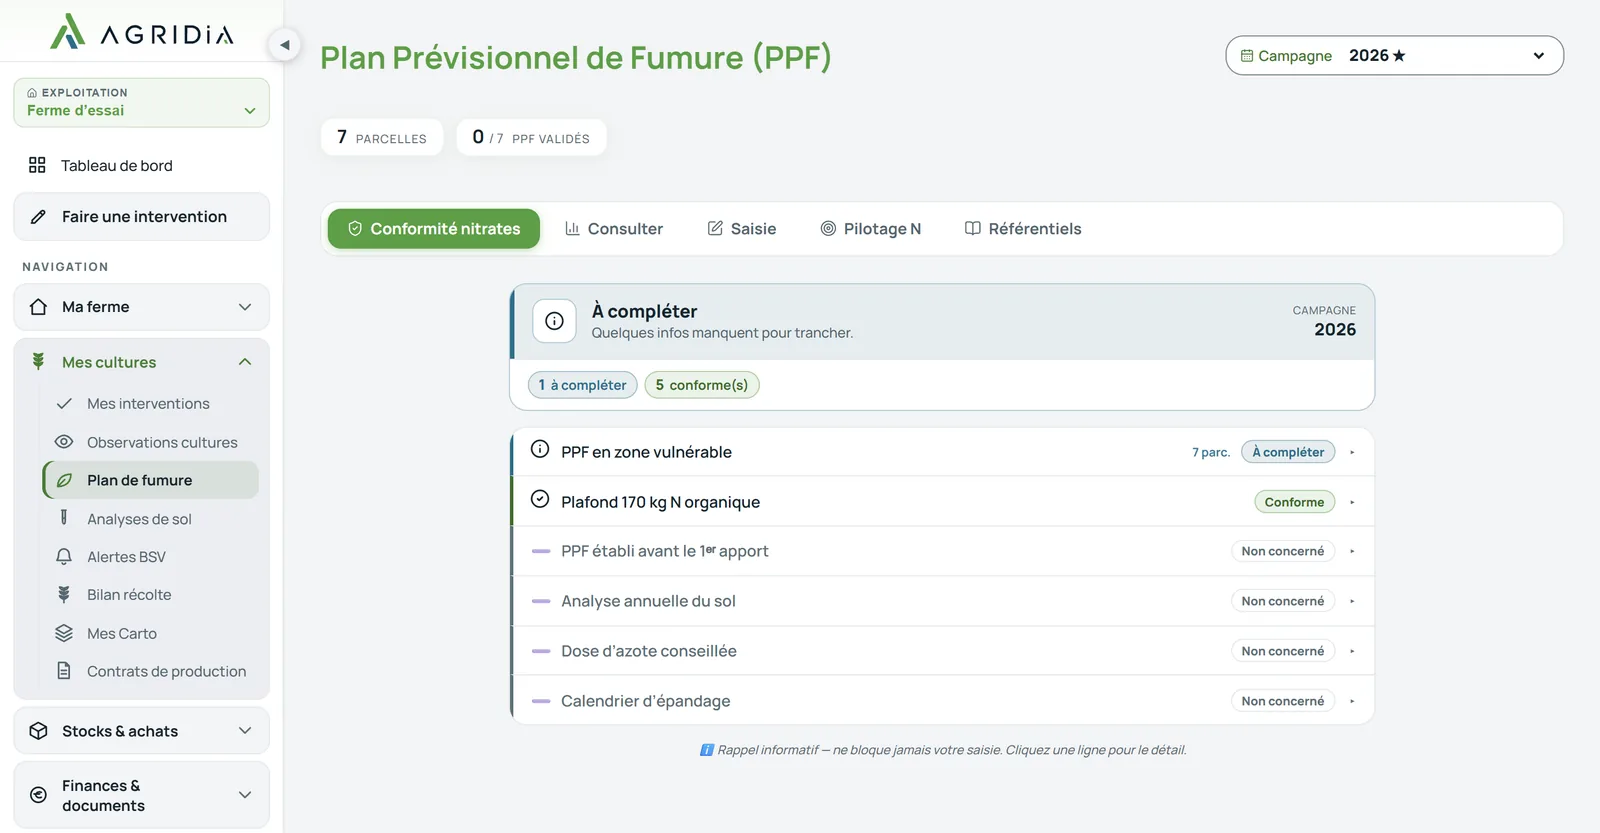
Task: Open the Exploitation Ferme d'essai dropdown
Action: click(x=141, y=103)
